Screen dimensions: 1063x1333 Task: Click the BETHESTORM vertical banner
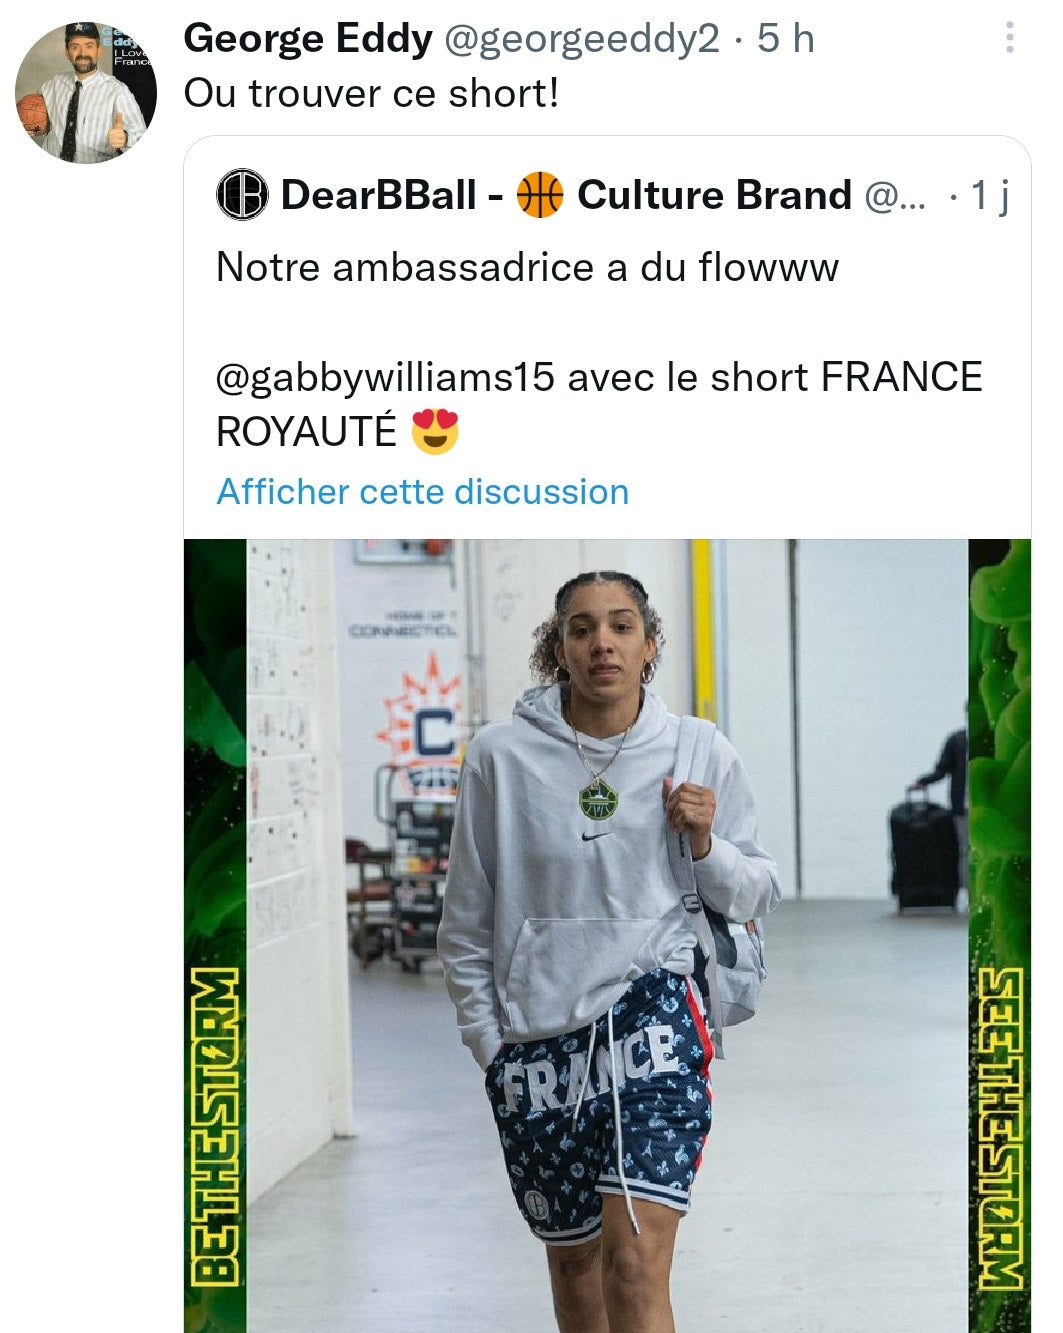pos(214,1125)
